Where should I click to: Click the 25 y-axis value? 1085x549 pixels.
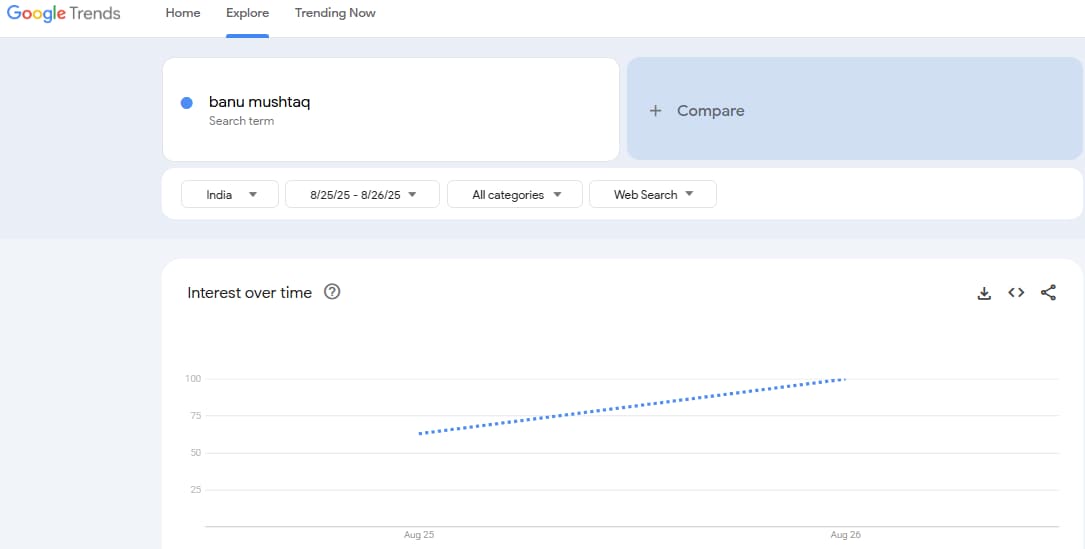[195, 490]
